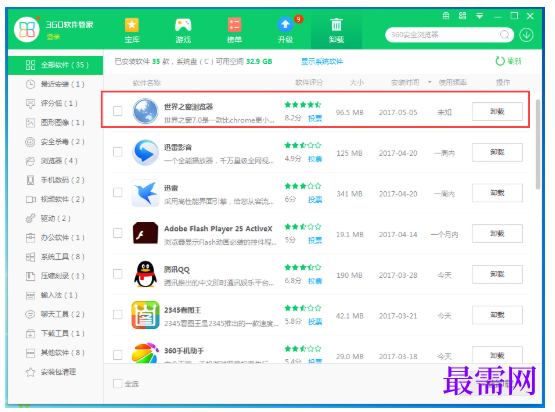Click the skin icon in title bar
555x412 pixels.
[462, 16]
